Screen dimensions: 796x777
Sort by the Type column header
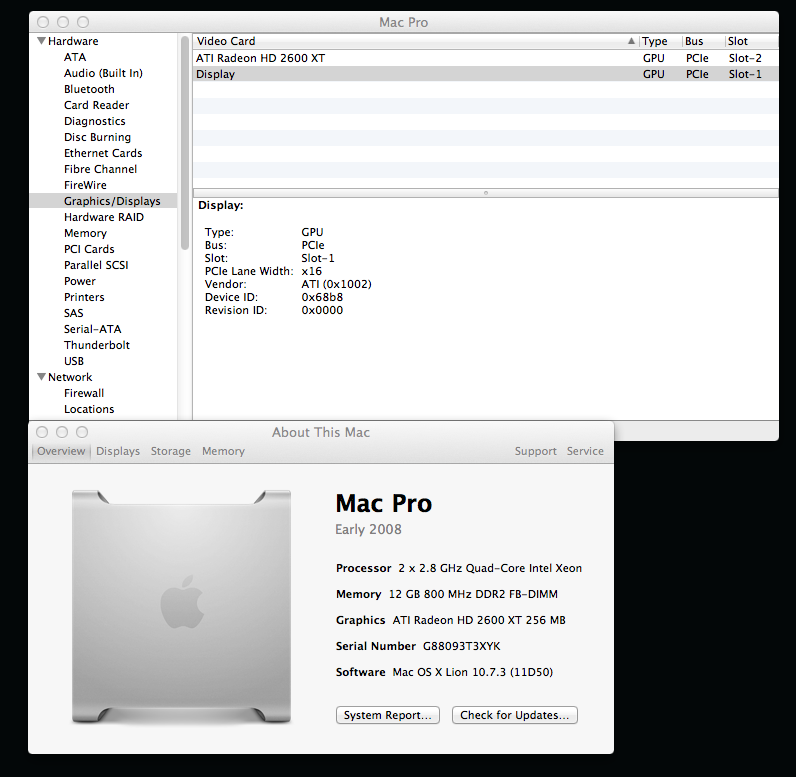pos(660,41)
